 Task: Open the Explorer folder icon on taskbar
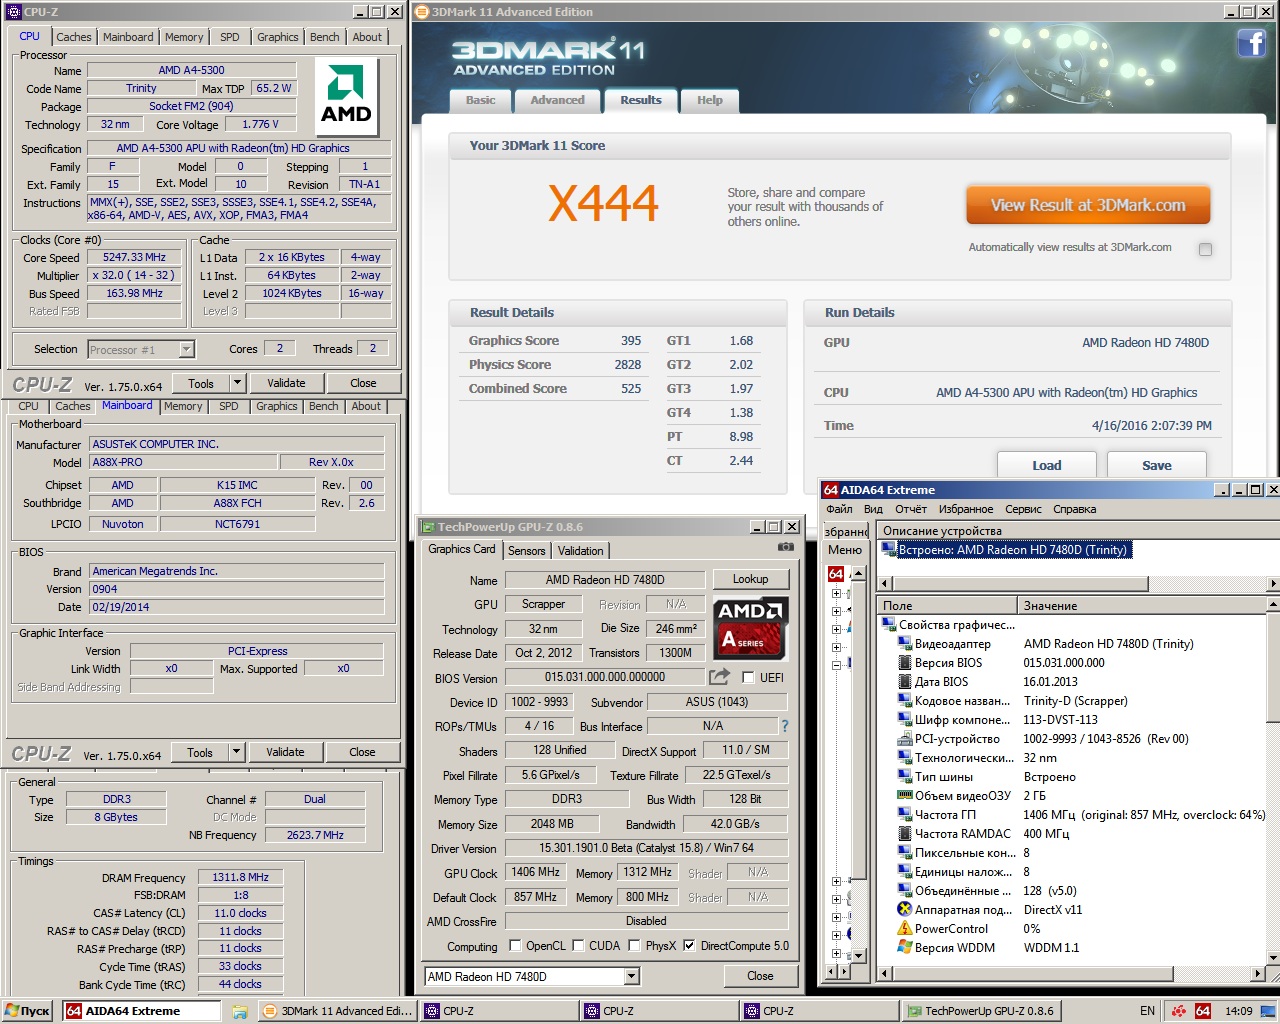[x=240, y=1011]
